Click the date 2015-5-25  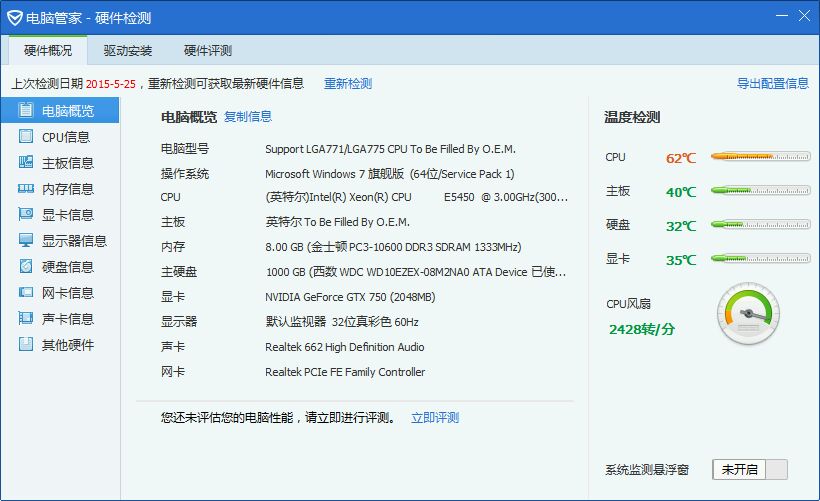(x=110, y=84)
